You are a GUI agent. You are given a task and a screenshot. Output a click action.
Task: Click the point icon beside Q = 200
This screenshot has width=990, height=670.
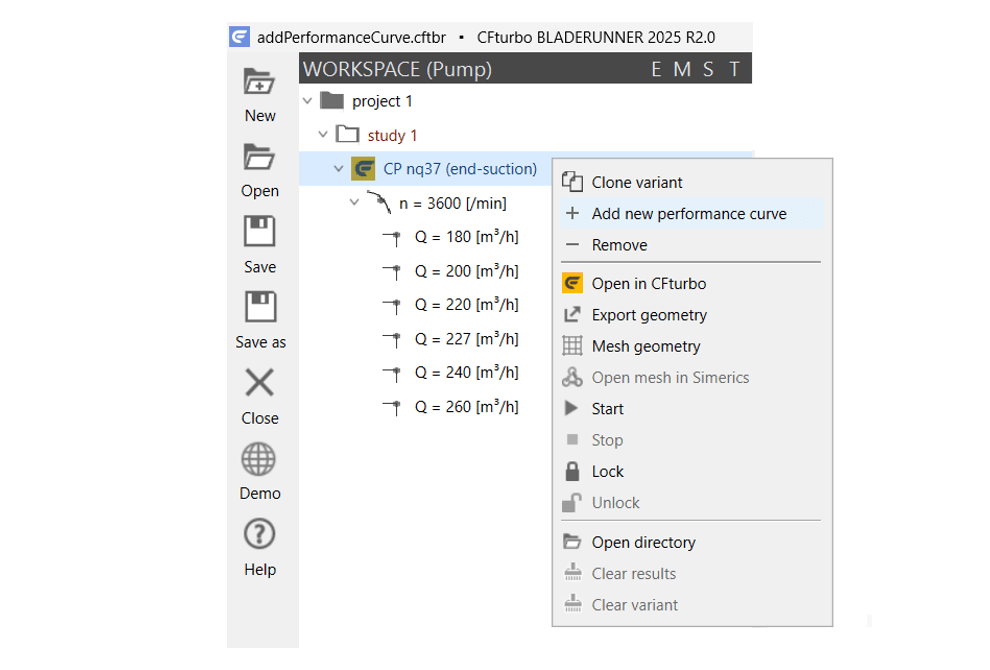[393, 272]
